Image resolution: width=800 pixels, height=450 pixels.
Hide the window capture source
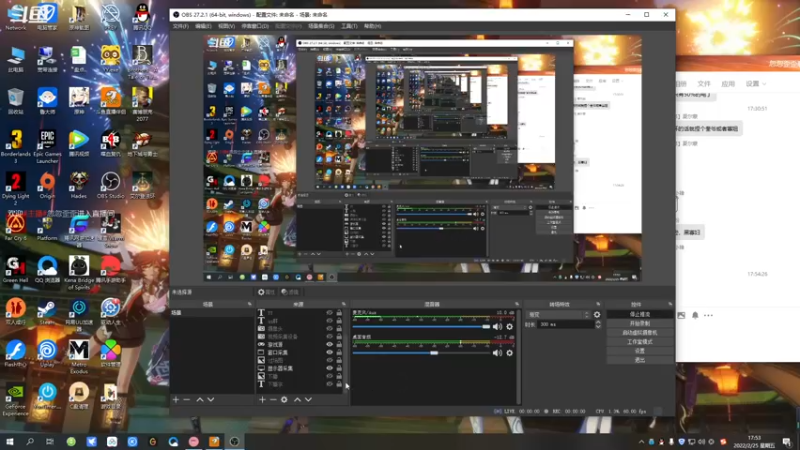[329, 353]
